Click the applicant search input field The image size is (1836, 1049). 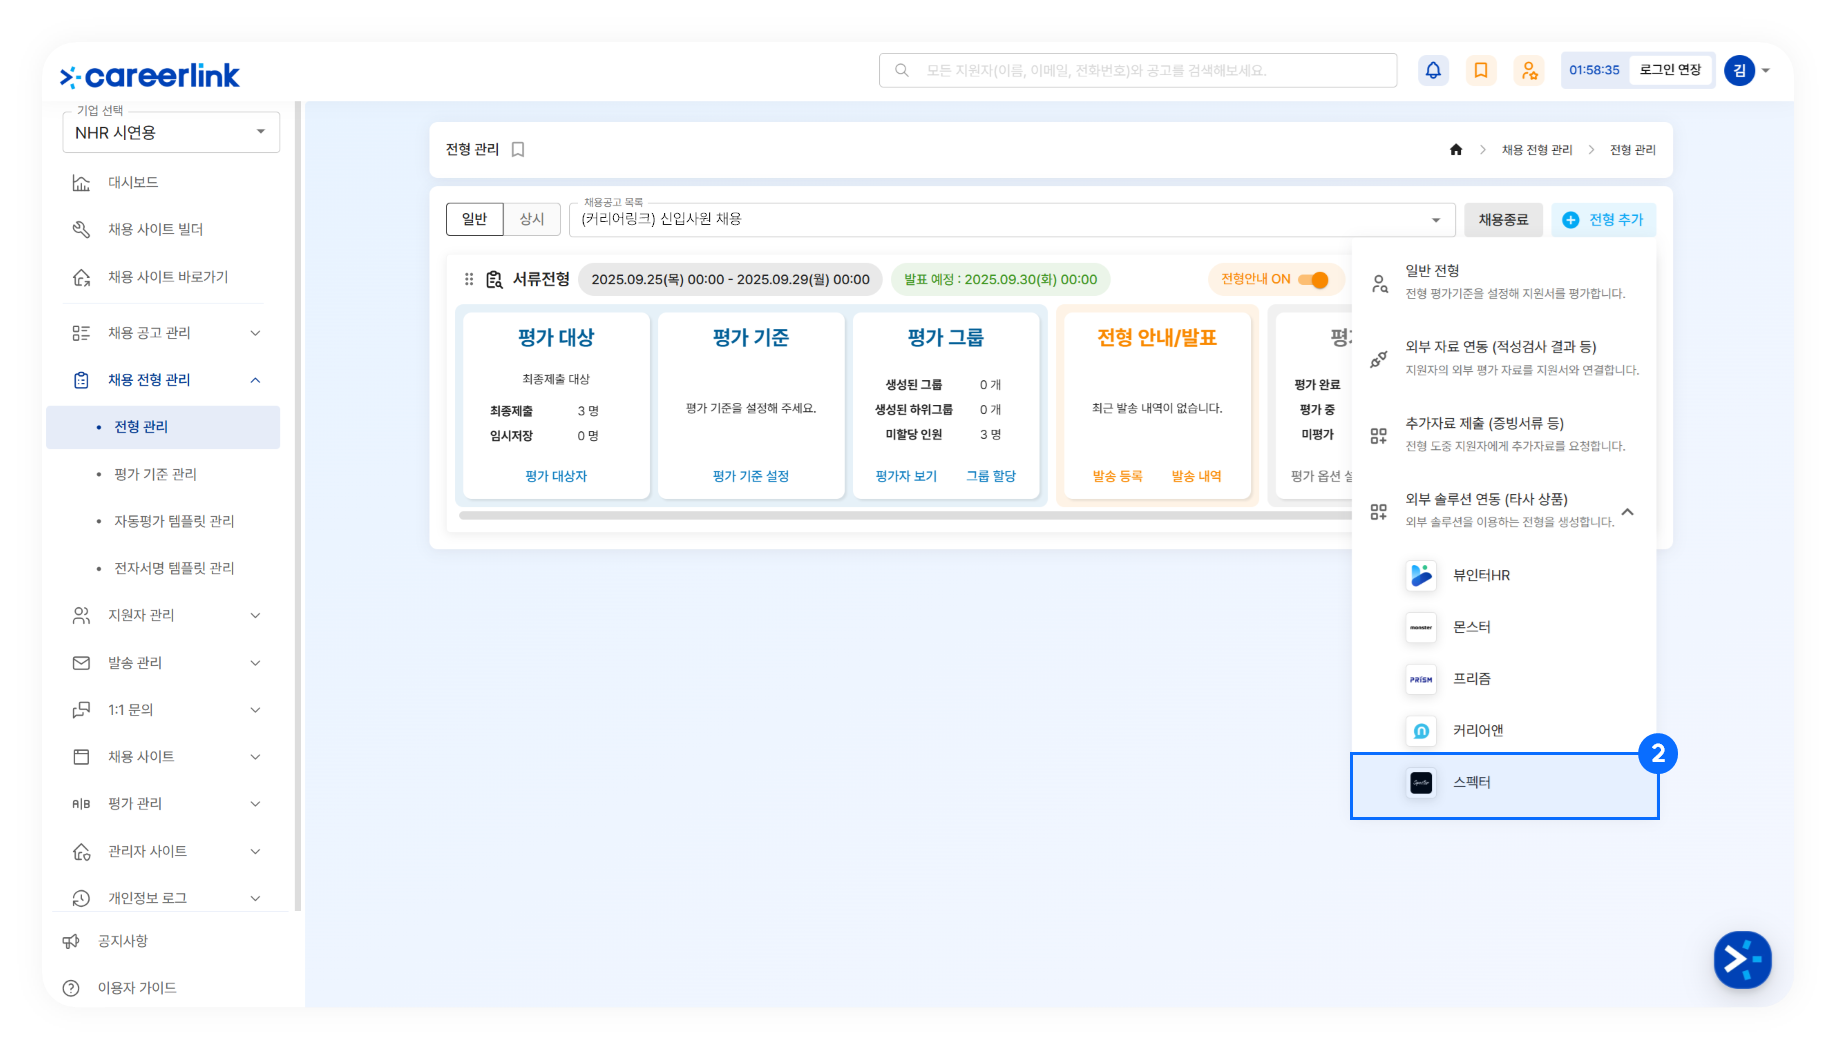(x=1138, y=70)
